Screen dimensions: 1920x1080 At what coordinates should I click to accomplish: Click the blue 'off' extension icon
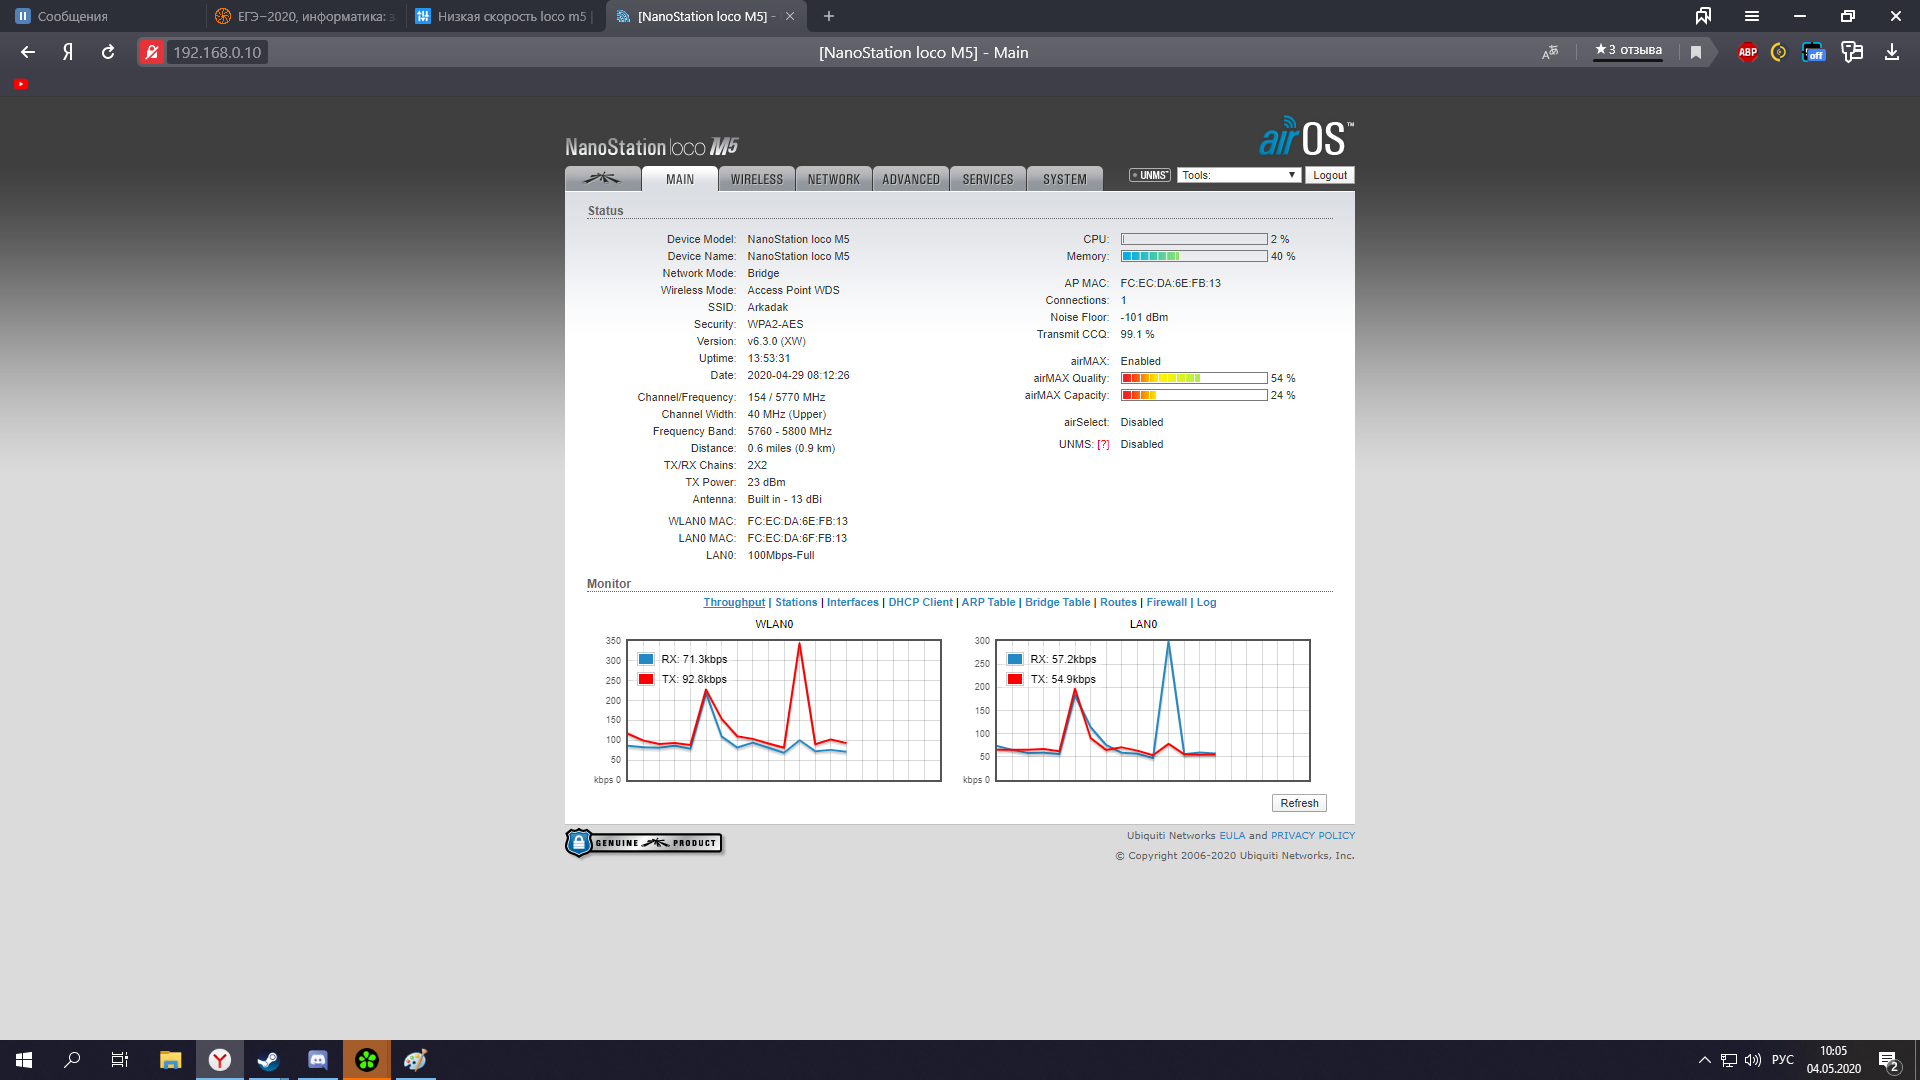pyautogui.click(x=1813, y=52)
